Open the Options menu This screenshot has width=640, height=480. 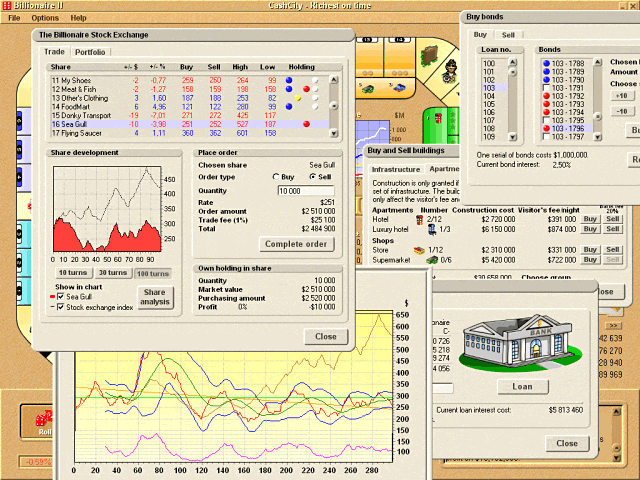click(45, 18)
